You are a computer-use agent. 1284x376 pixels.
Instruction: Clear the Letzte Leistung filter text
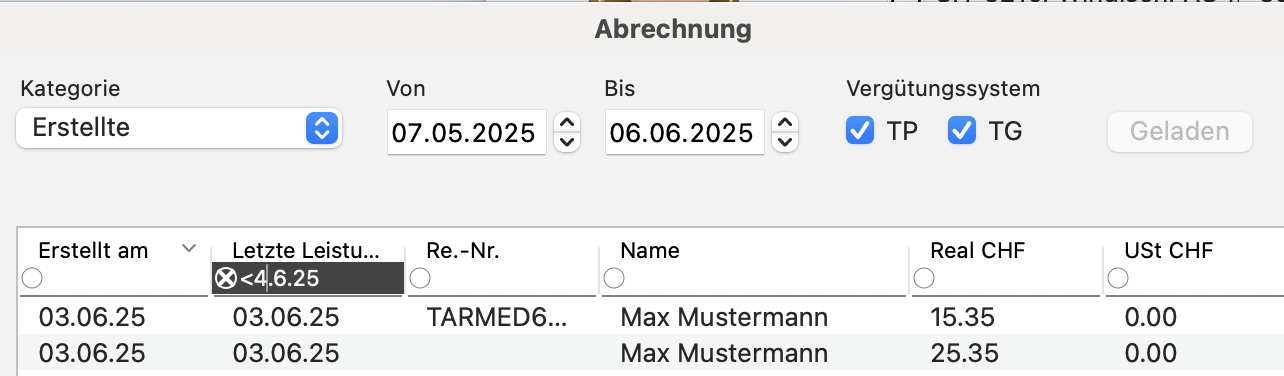[226, 278]
